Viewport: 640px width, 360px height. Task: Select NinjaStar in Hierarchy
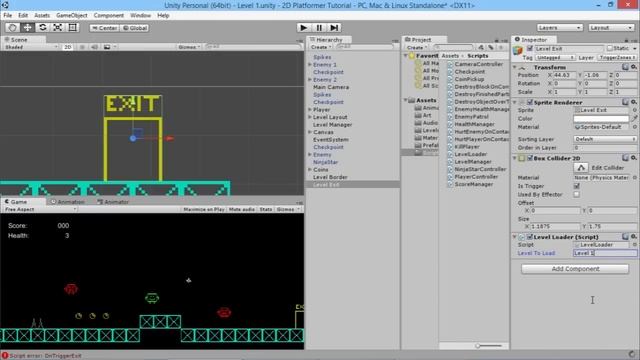click(325, 162)
